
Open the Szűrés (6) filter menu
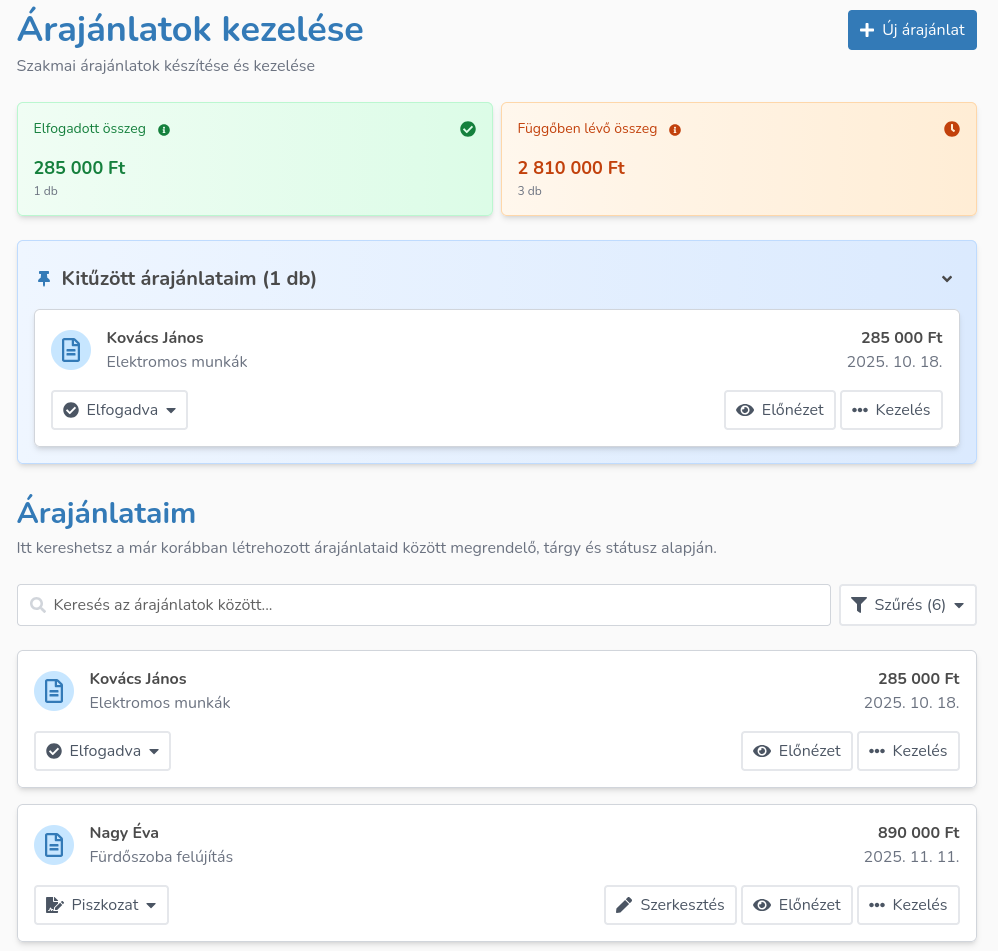click(x=907, y=604)
